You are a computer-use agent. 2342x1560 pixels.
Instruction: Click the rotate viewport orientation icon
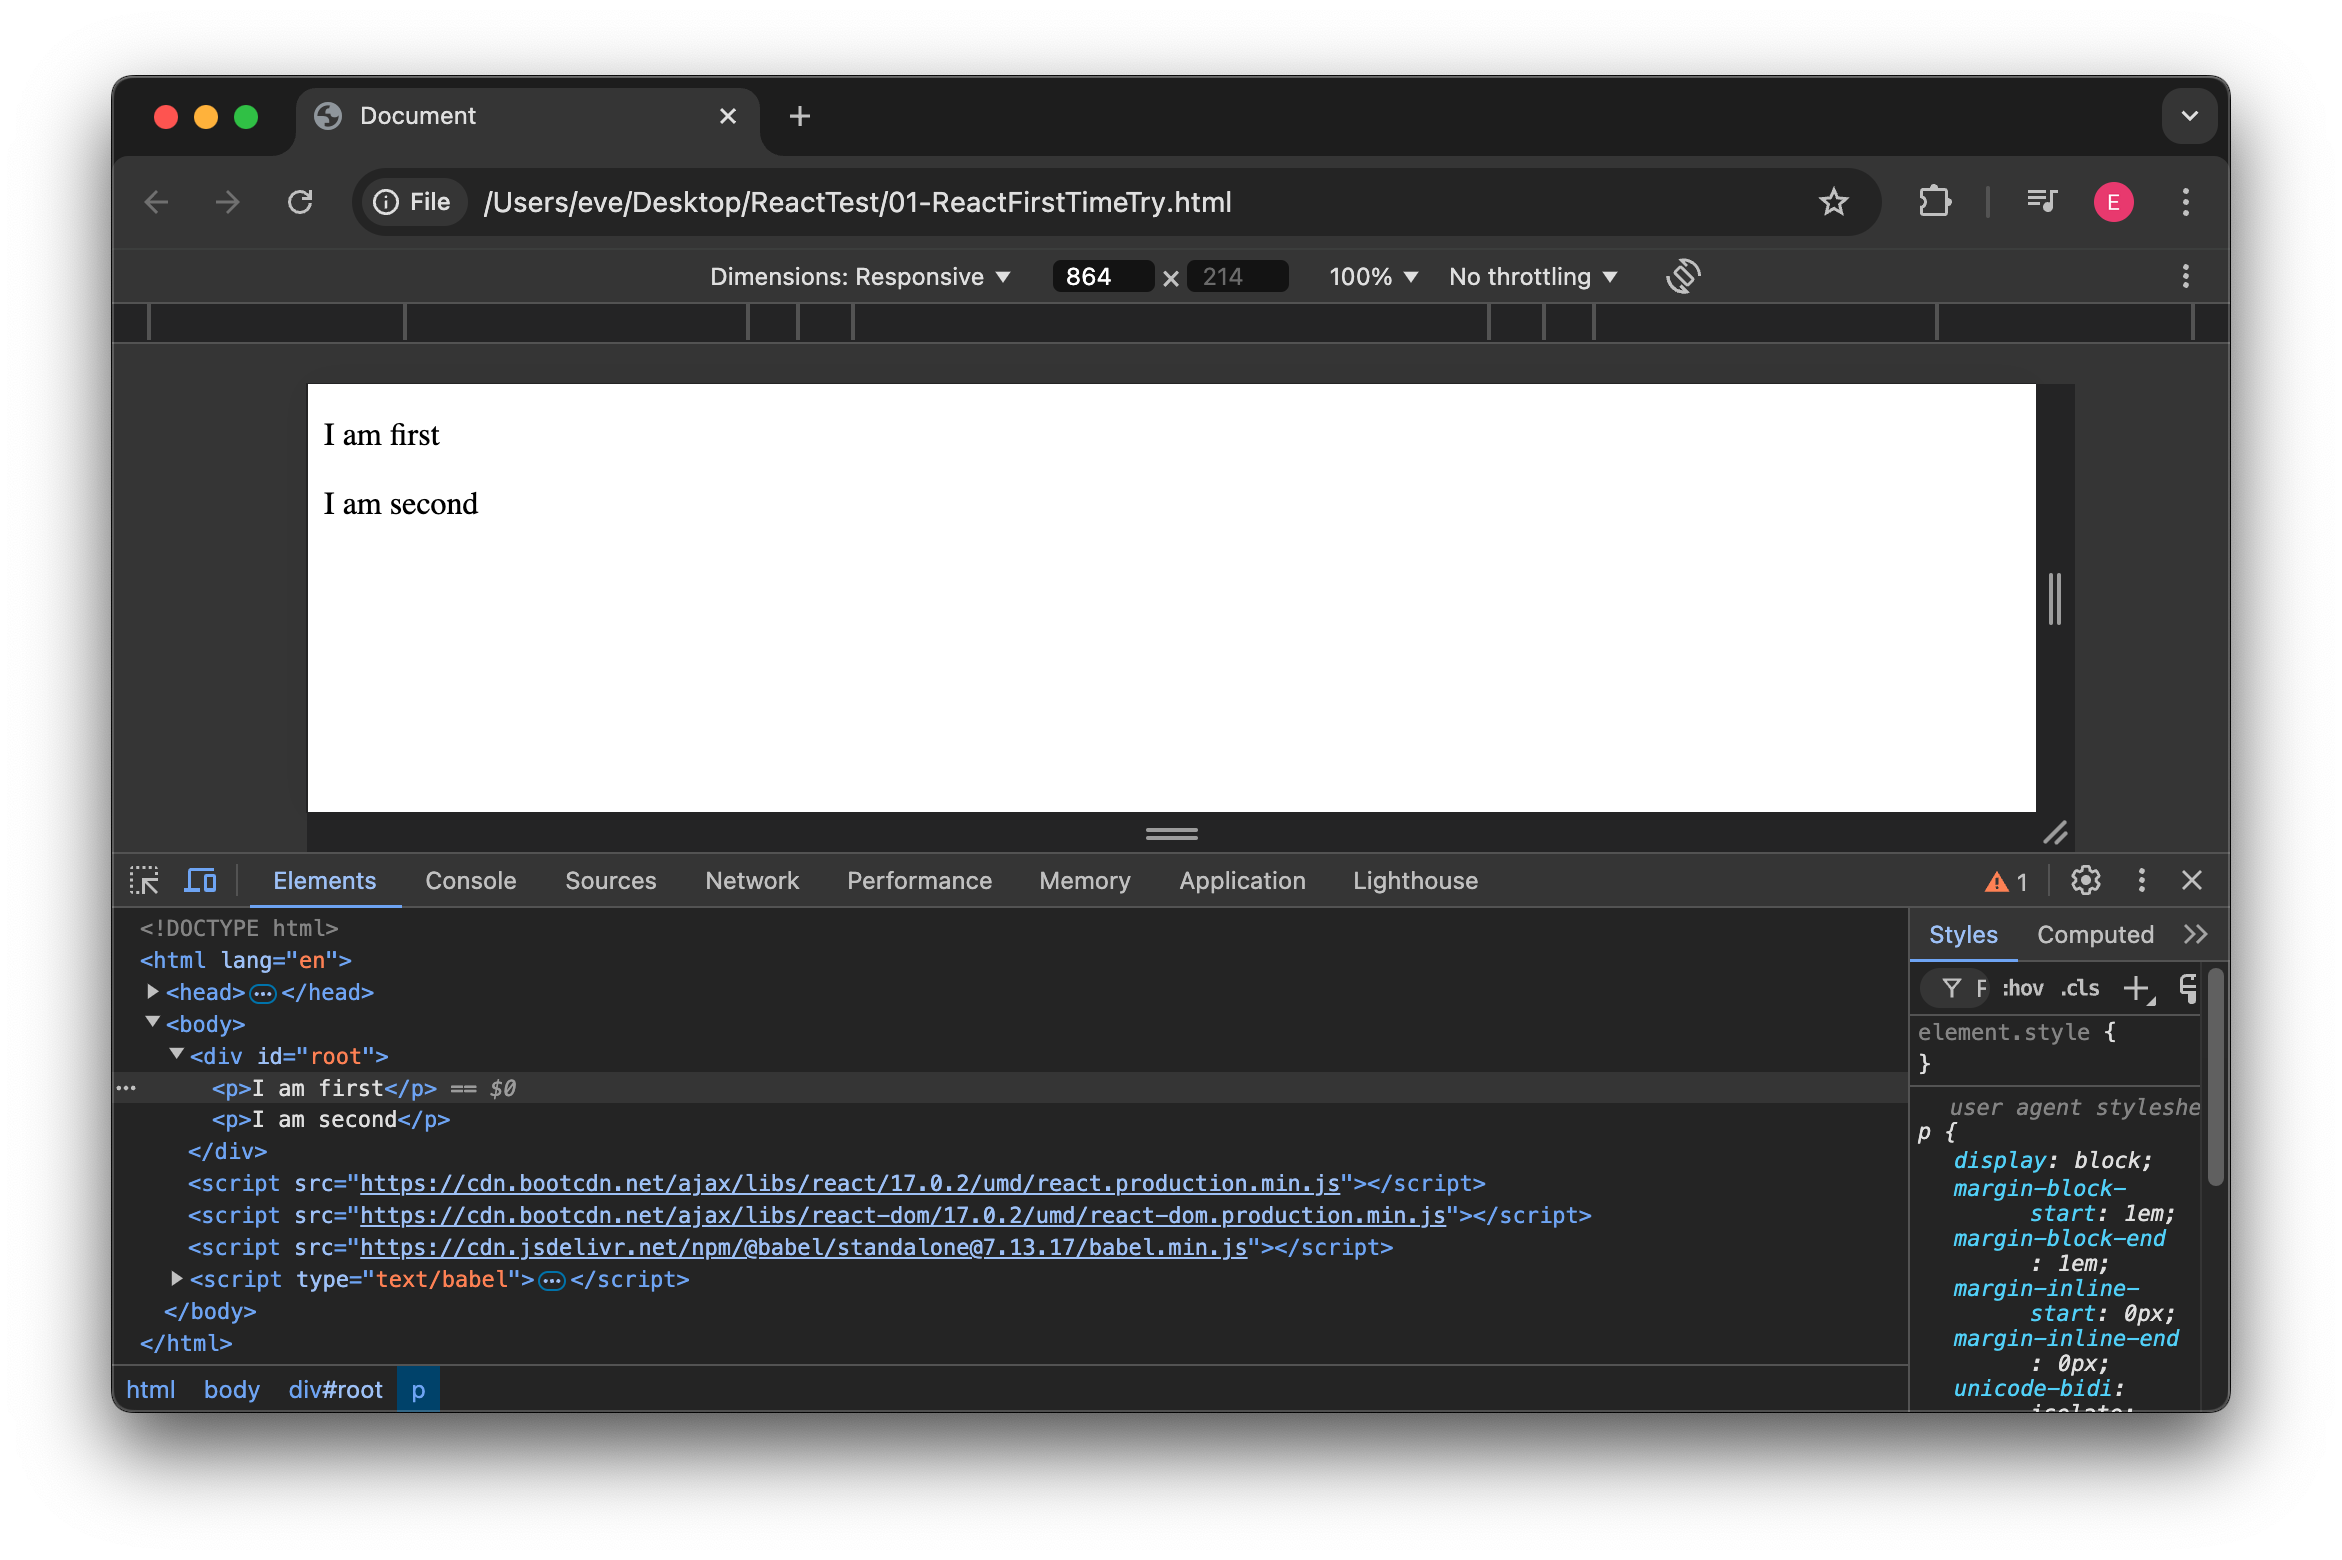click(x=1683, y=276)
